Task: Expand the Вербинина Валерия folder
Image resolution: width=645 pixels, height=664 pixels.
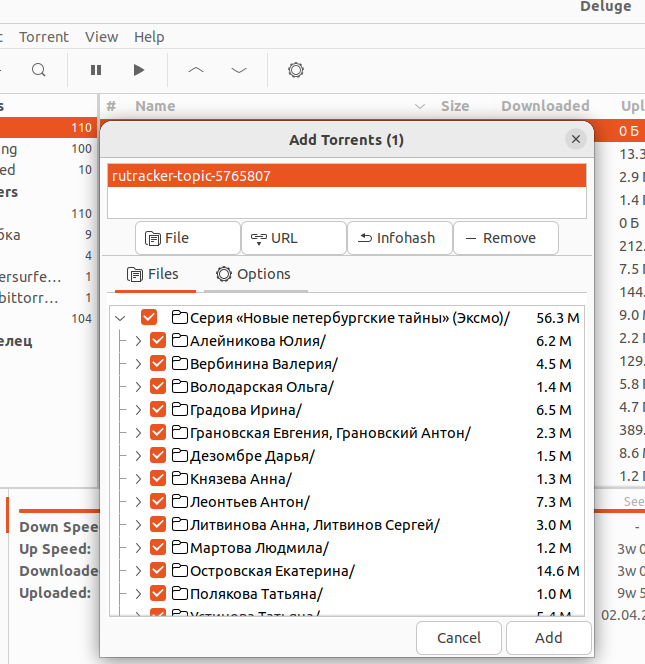Action: pyautogui.click(x=138, y=364)
